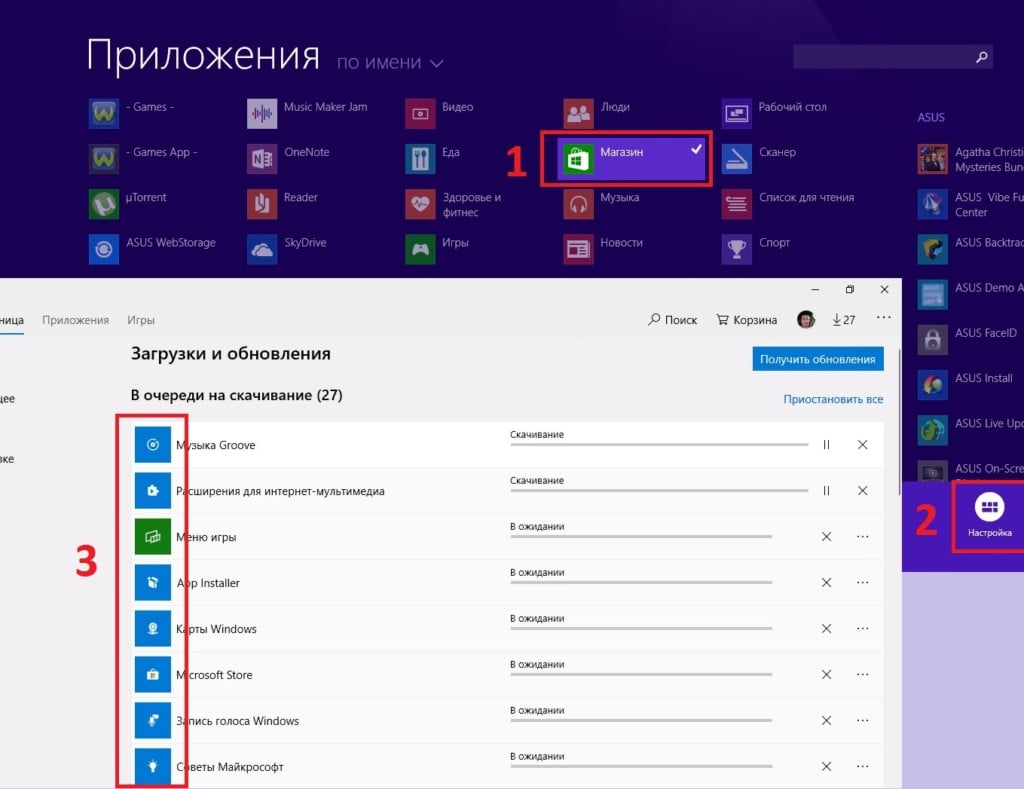Image resolution: width=1024 pixels, height=789 pixels.
Task: Click the apps search input field
Action: [893, 57]
